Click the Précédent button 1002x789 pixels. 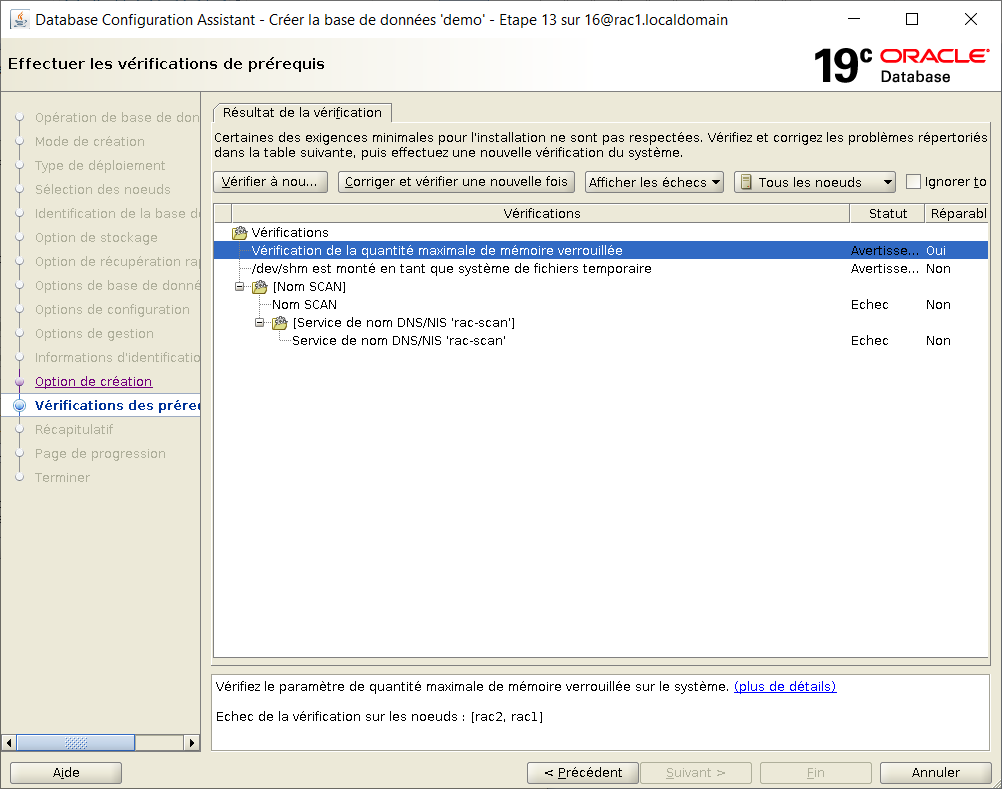pos(583,772)
